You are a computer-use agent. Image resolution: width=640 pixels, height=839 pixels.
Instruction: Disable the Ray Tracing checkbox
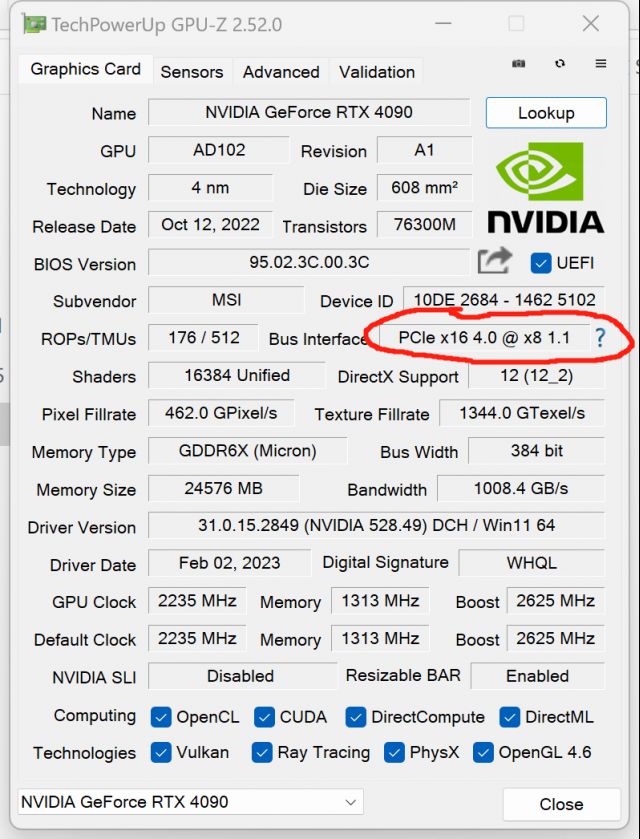coord(262,753)
